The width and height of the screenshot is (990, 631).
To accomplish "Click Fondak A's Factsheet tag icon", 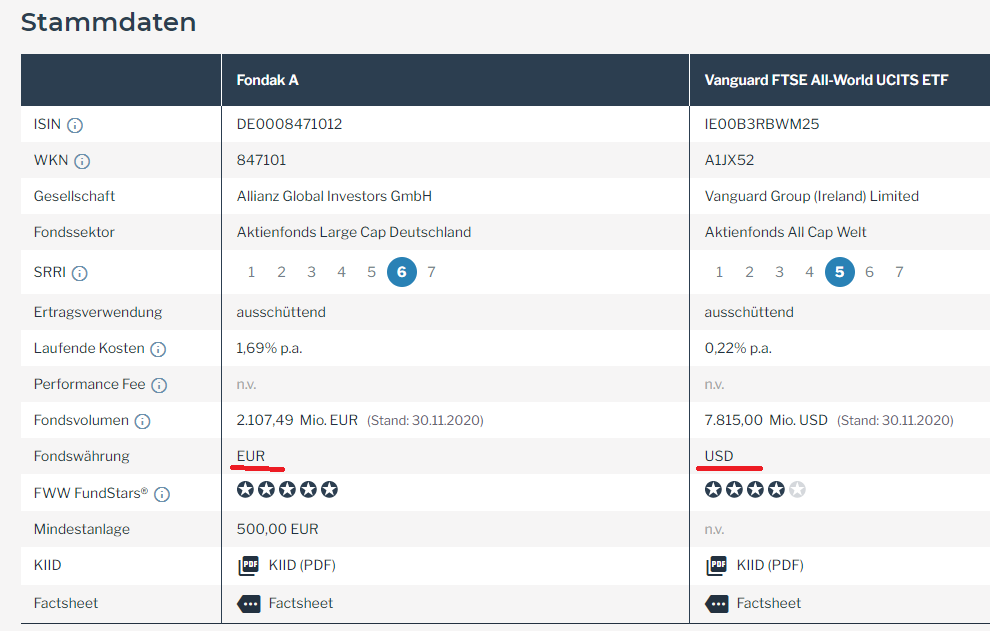I will (x=249, y=604).
